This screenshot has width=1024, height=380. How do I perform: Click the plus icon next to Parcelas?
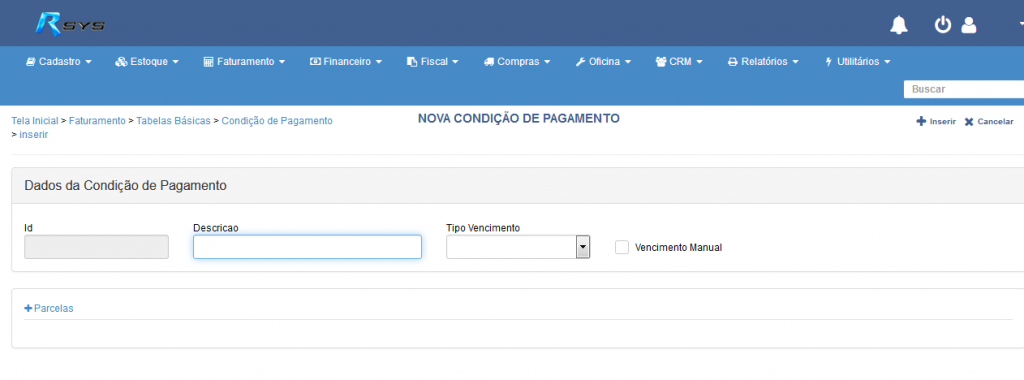28,308
